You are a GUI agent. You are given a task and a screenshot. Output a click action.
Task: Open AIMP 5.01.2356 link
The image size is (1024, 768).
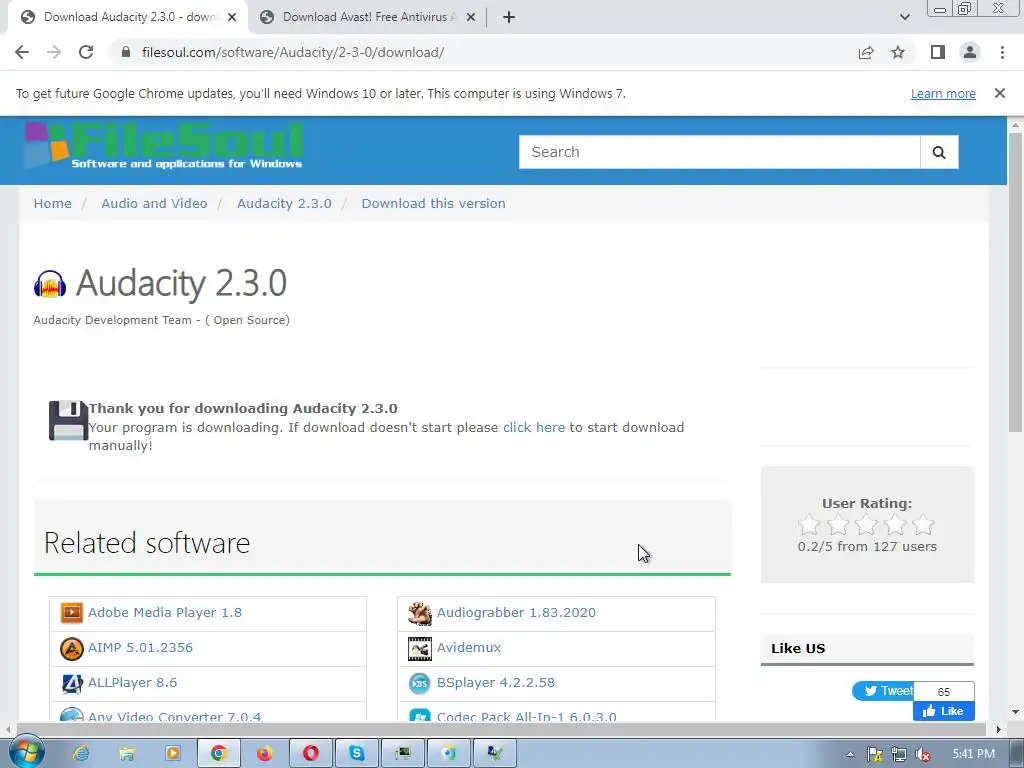[140, 647]
